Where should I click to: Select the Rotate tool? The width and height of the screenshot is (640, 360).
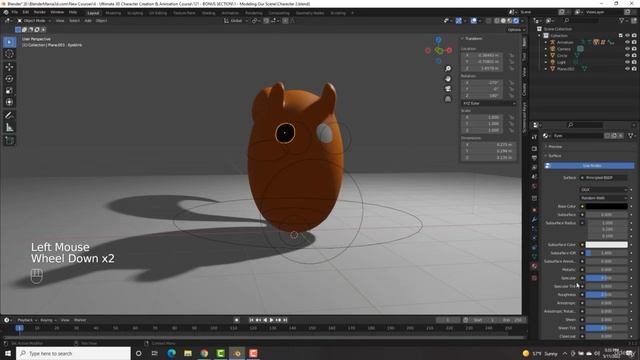tap(9, 79)
